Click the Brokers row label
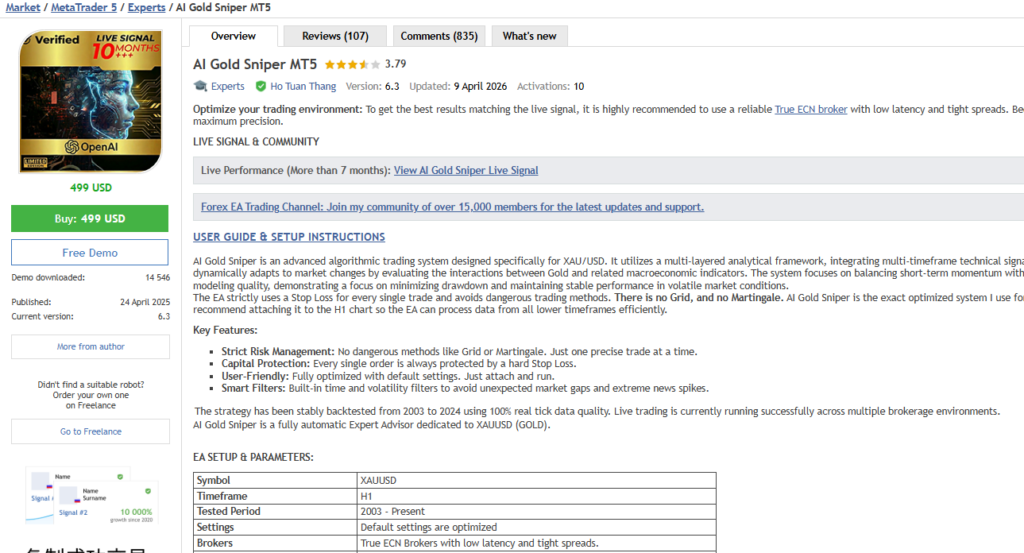The width and height of the screenshot is (1024, 553). [x=215, y=543]
